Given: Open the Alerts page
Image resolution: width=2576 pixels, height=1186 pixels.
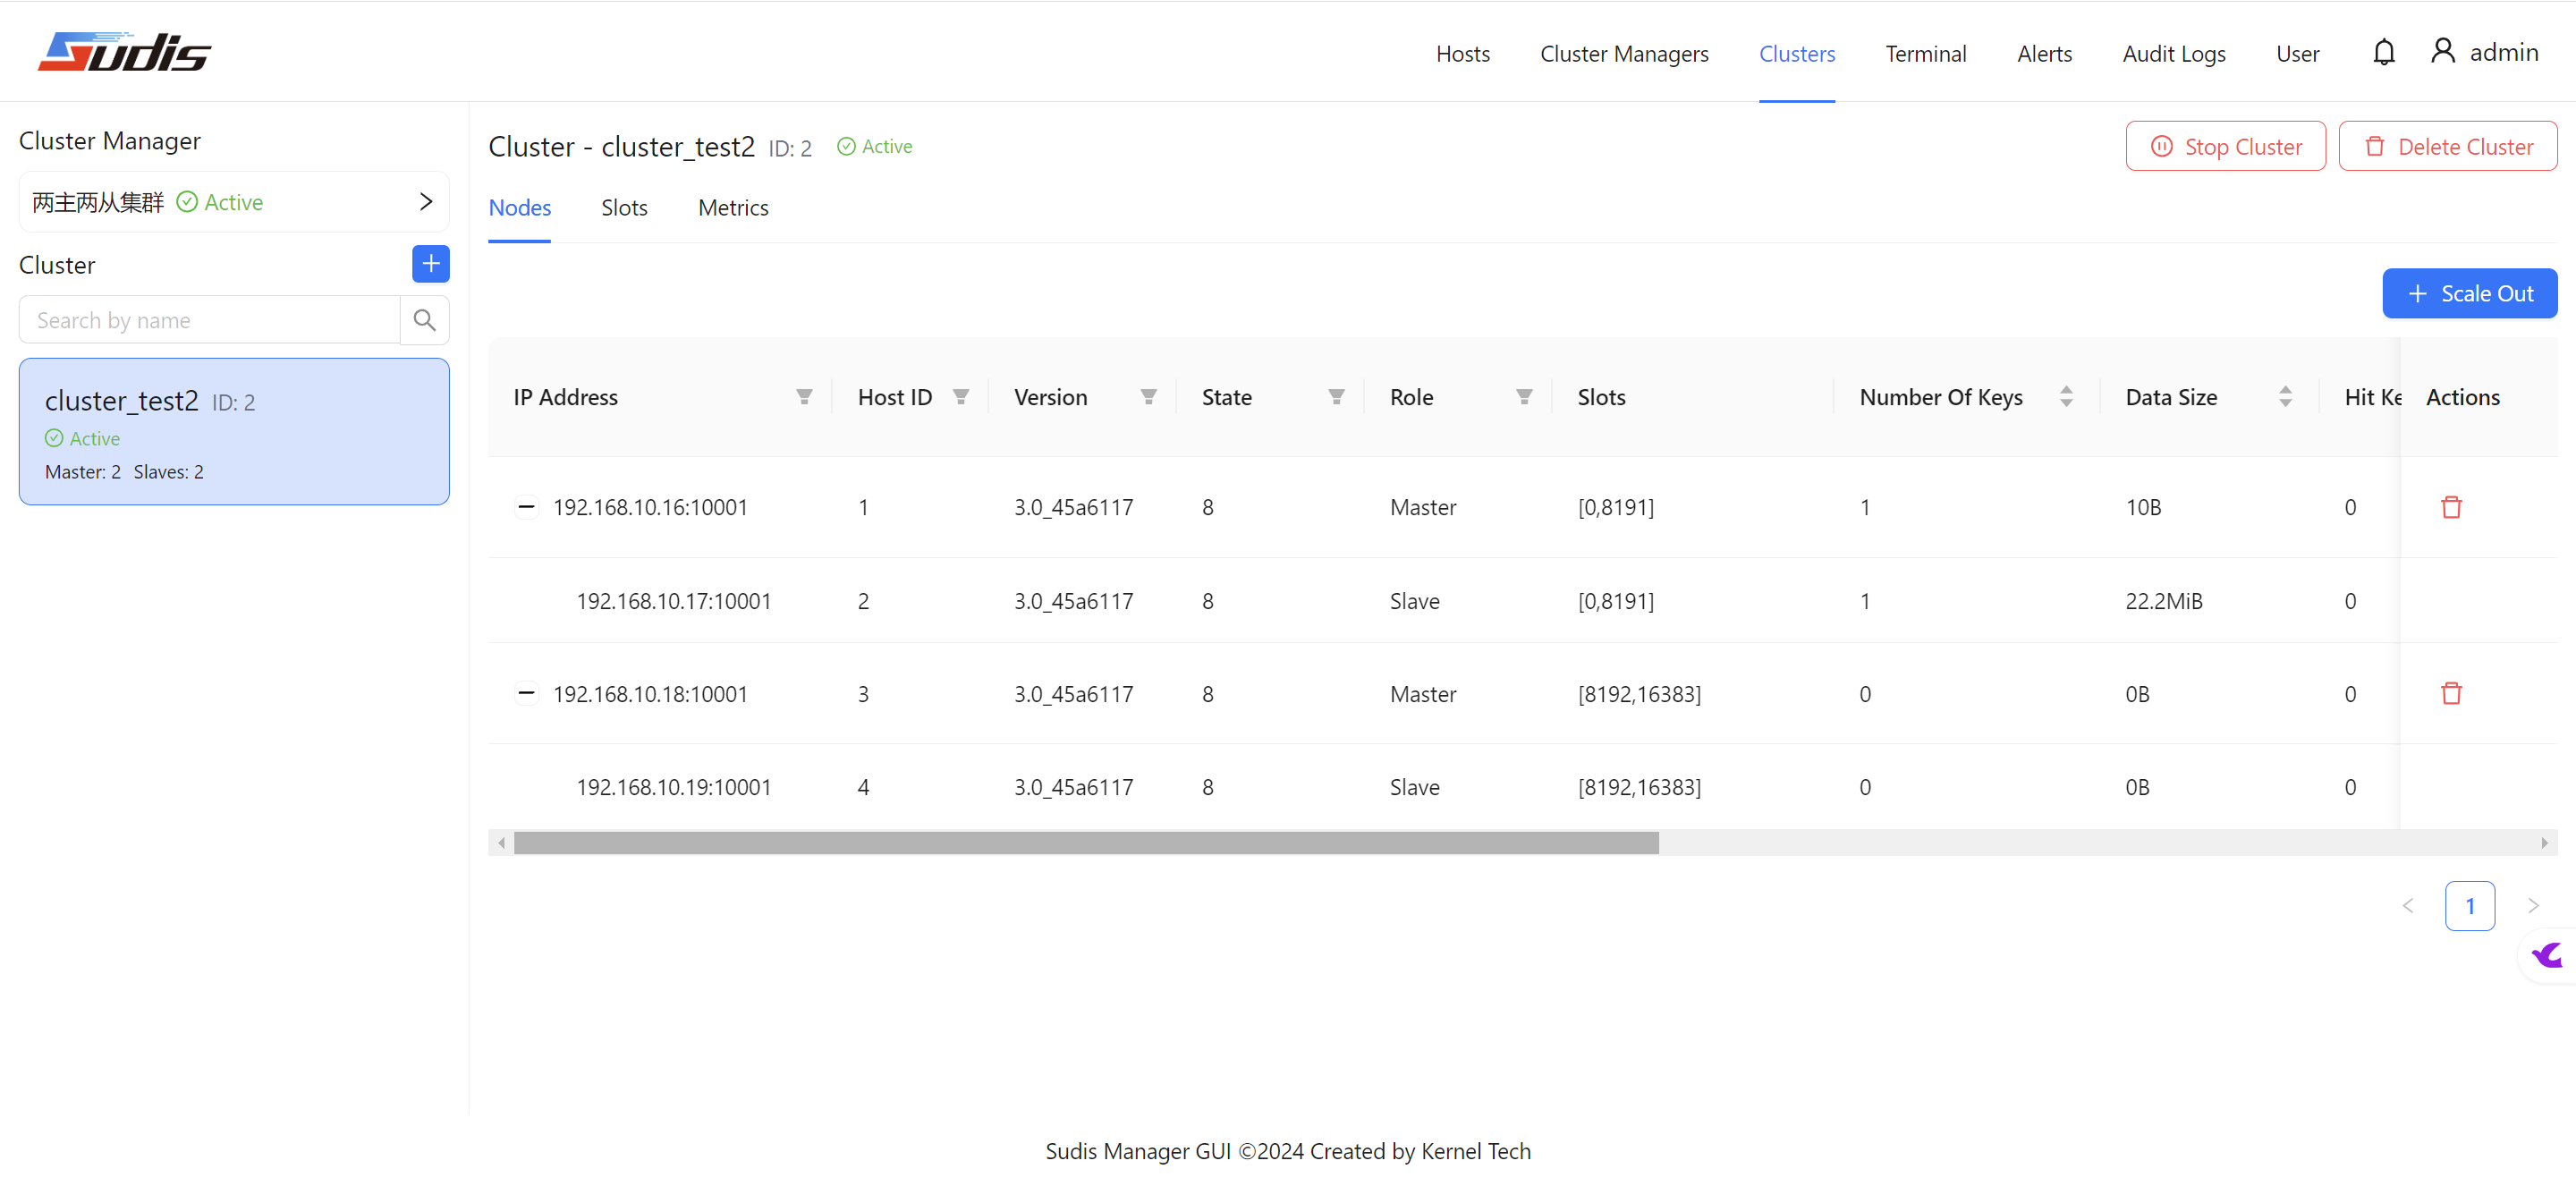Looking at the screenshot, I should pos(2044,54).
